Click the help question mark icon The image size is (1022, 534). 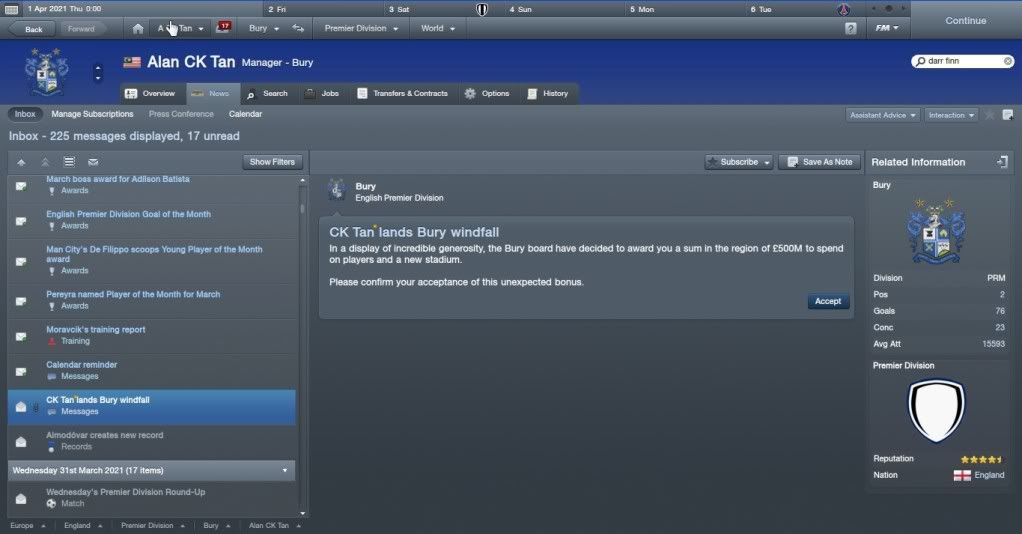point(851,29)
